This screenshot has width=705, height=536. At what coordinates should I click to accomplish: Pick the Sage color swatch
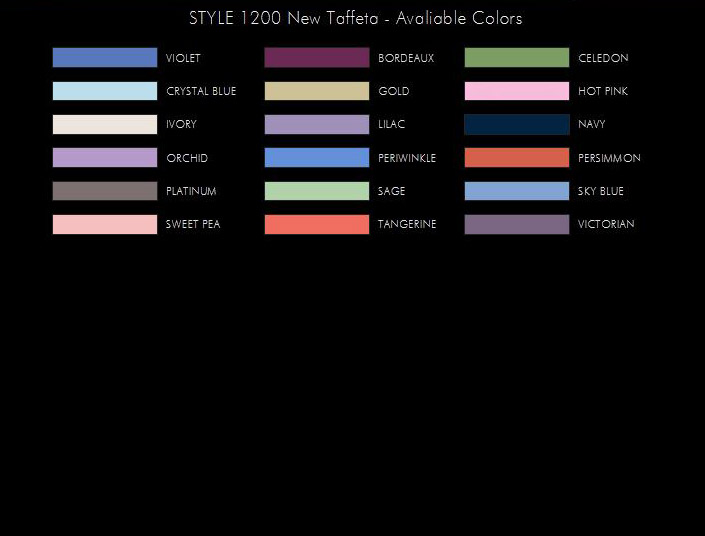317,191
